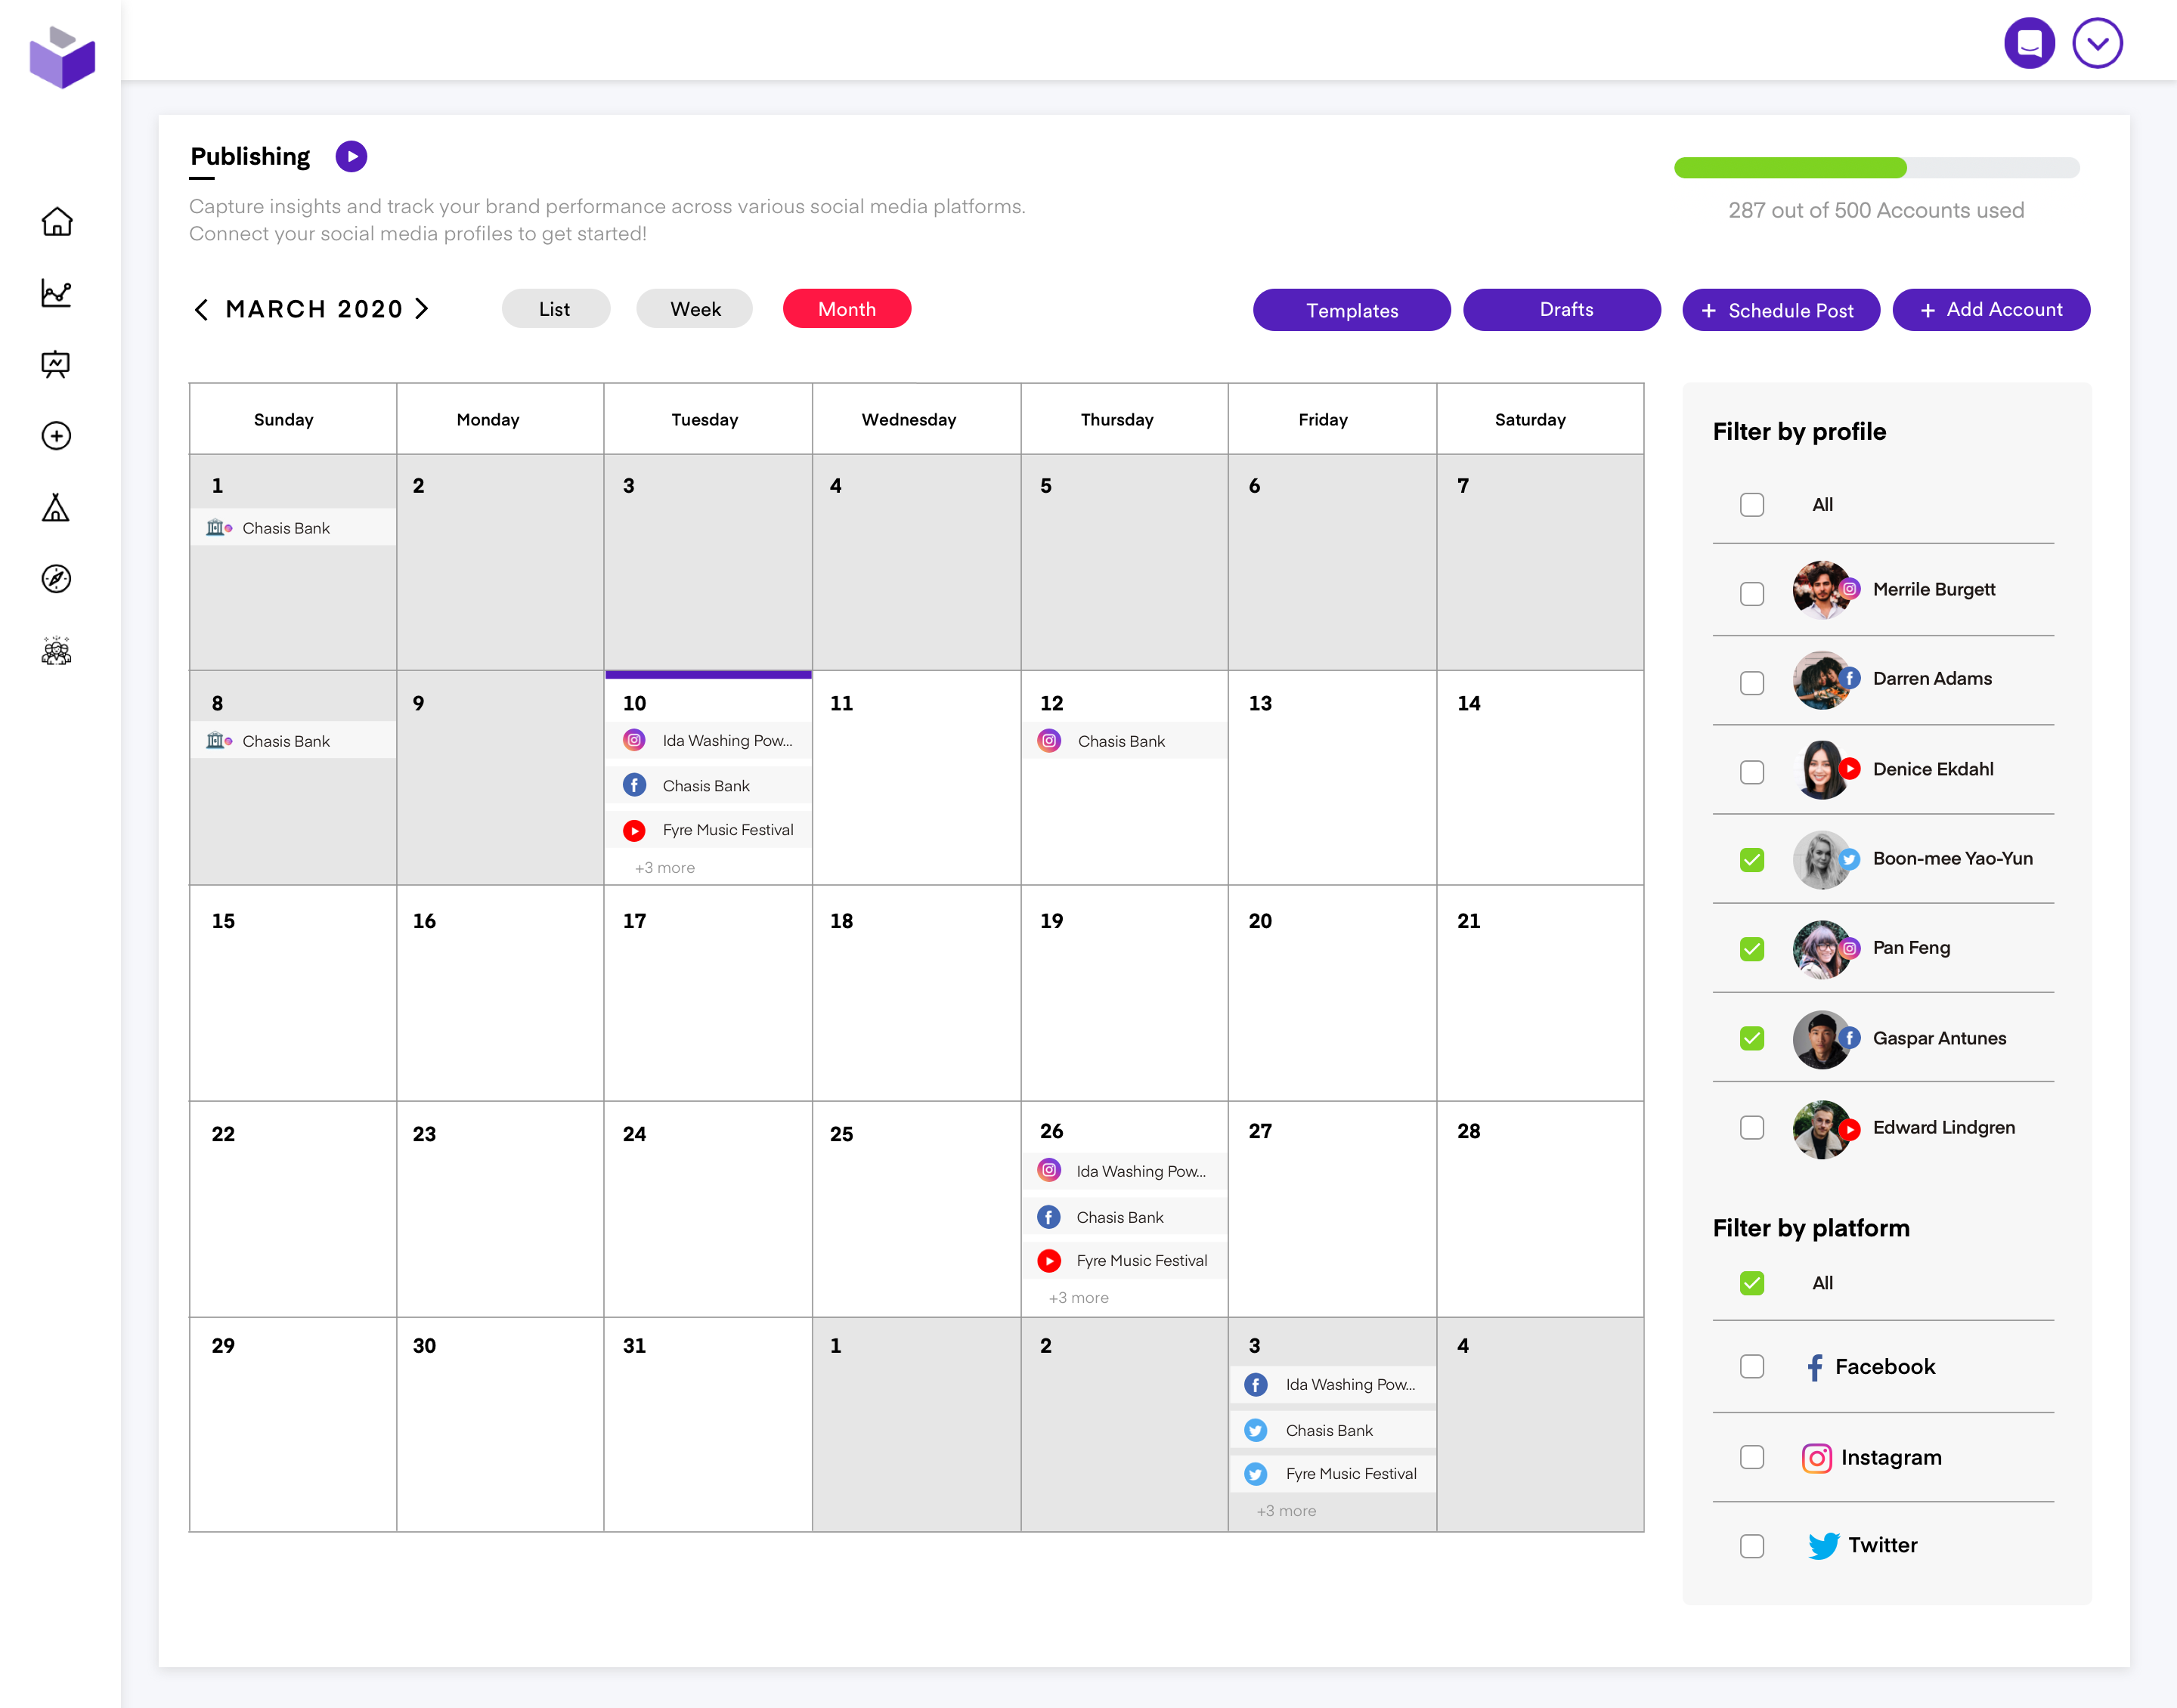The height and width of the screenshot is (1708, 2177).
Task: Open the account dropdown at top right
Action: pos(2098,43)
